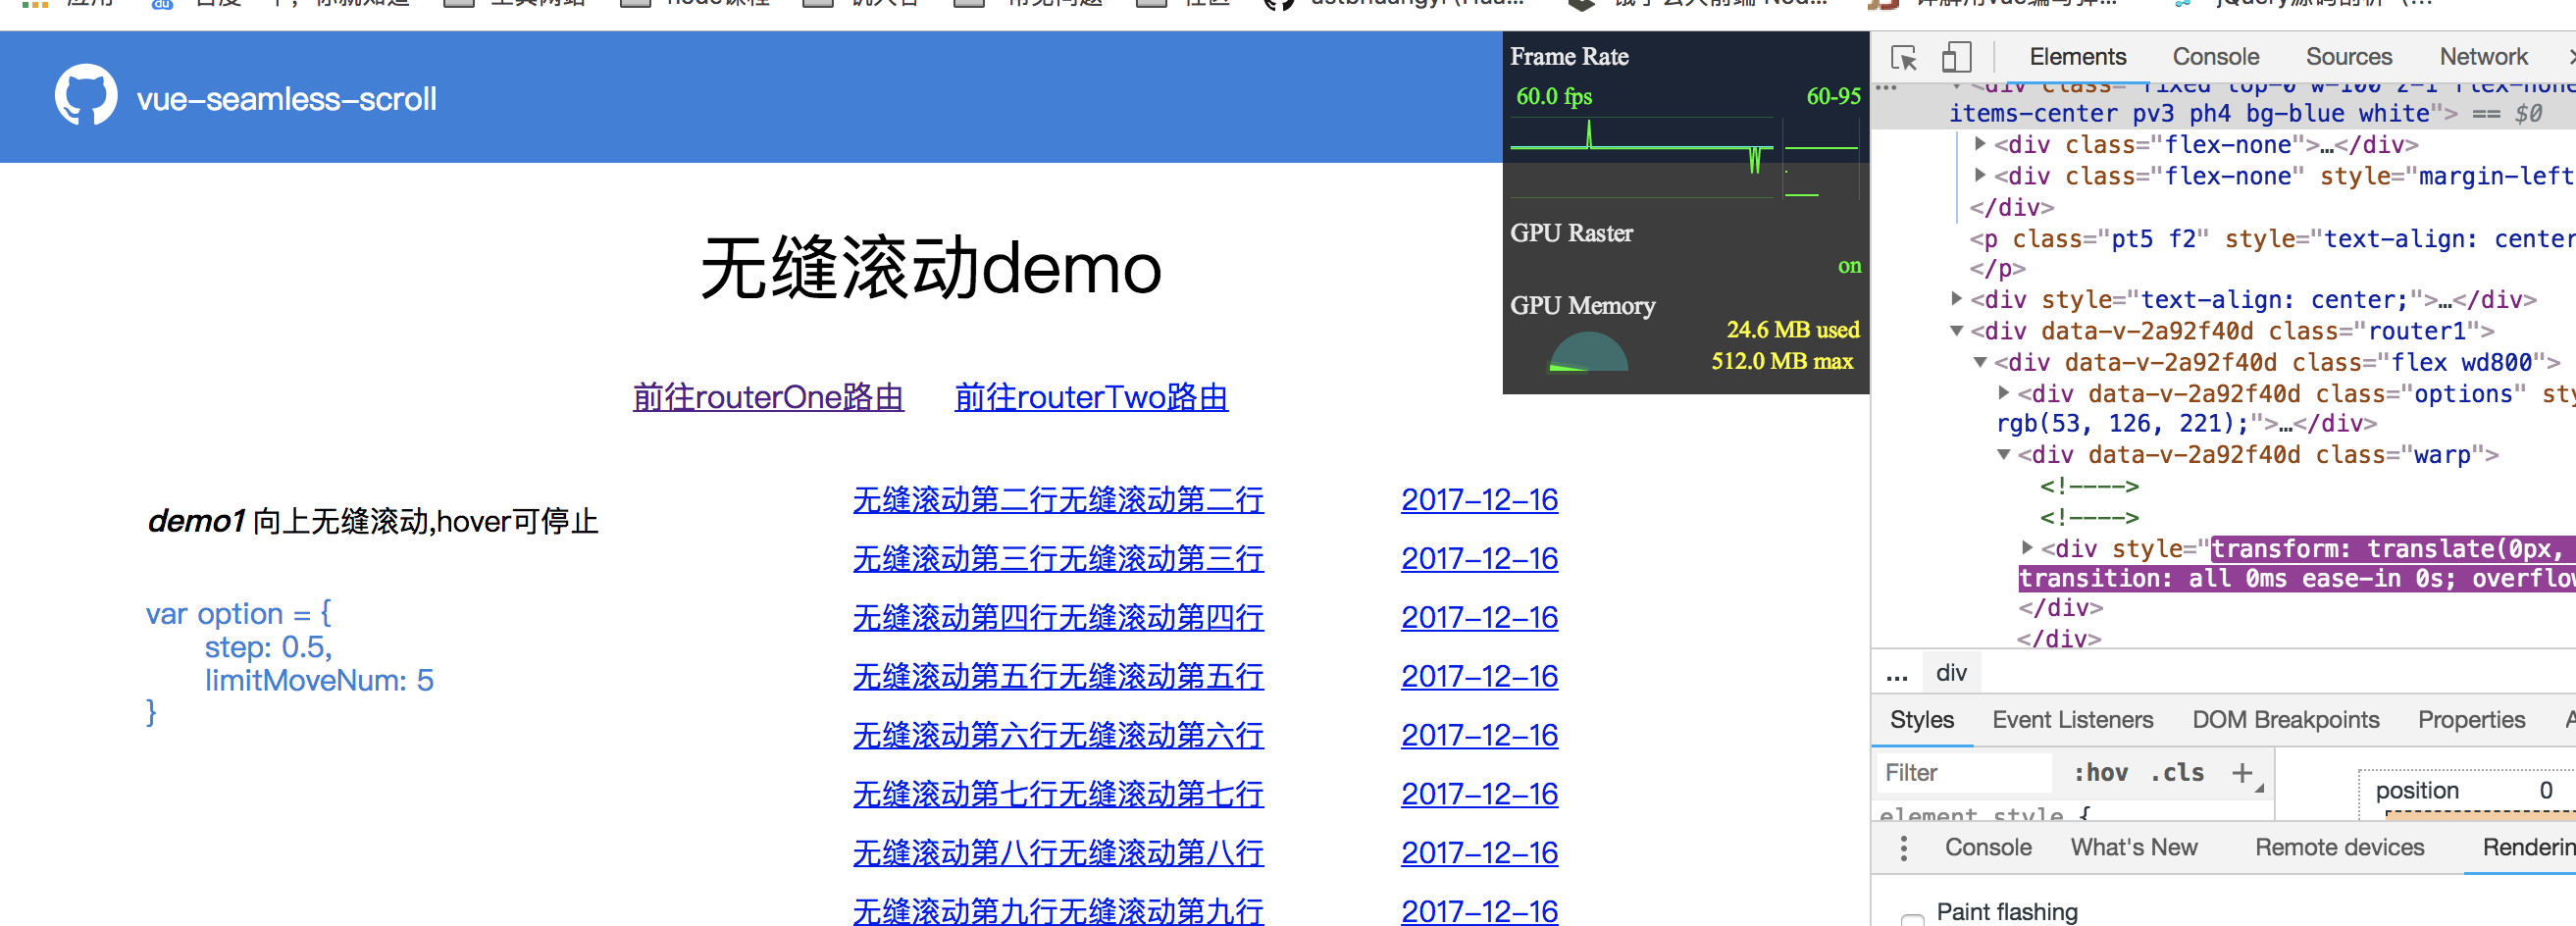Select the div breadcrumb item
Screen dimensions: 2576x926
pyautogui.click(x=1952, y=671)
